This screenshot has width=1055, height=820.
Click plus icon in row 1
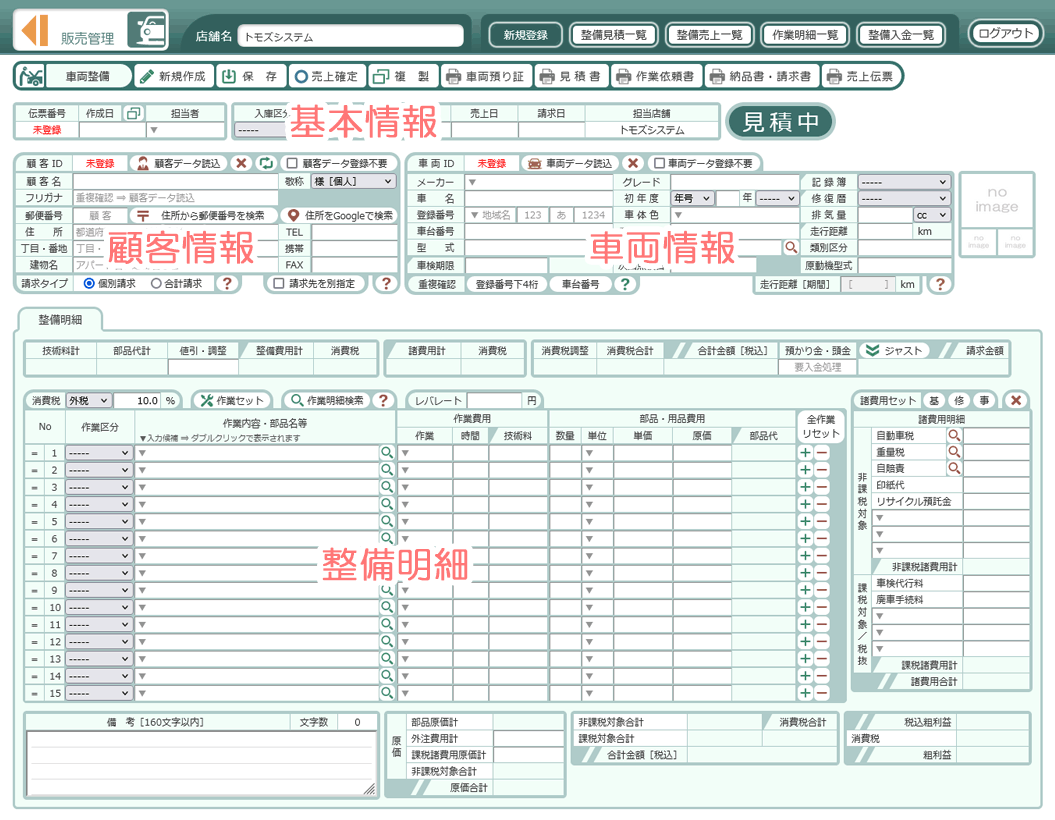click(805, 453)
